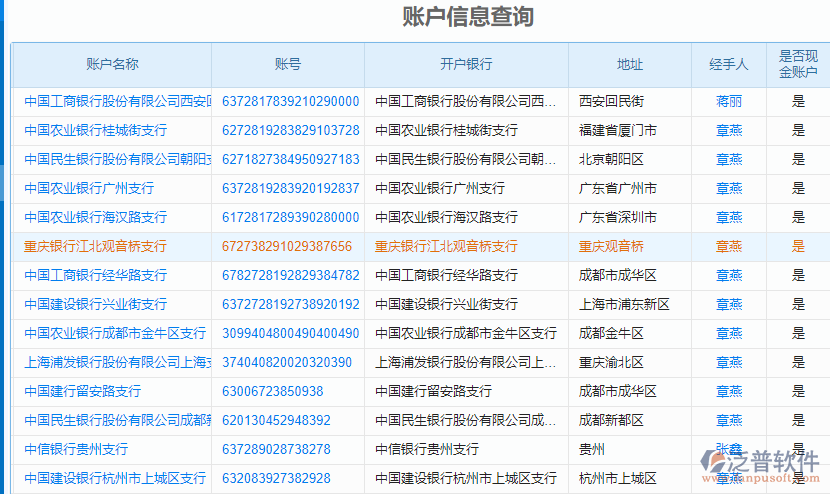Sort by the 账户名称 column header
830x494 pixels.
click(x=112, y=65)
